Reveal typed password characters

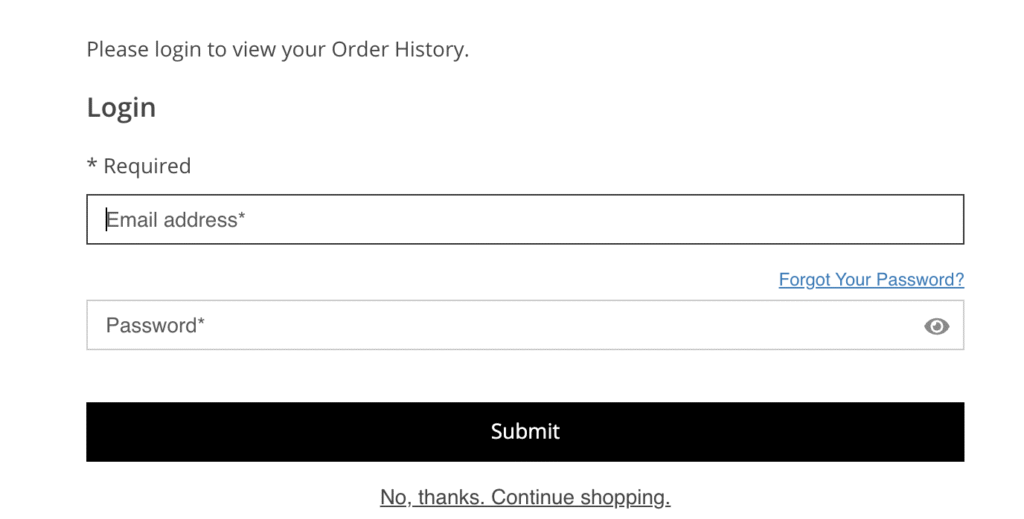(936, 326)
